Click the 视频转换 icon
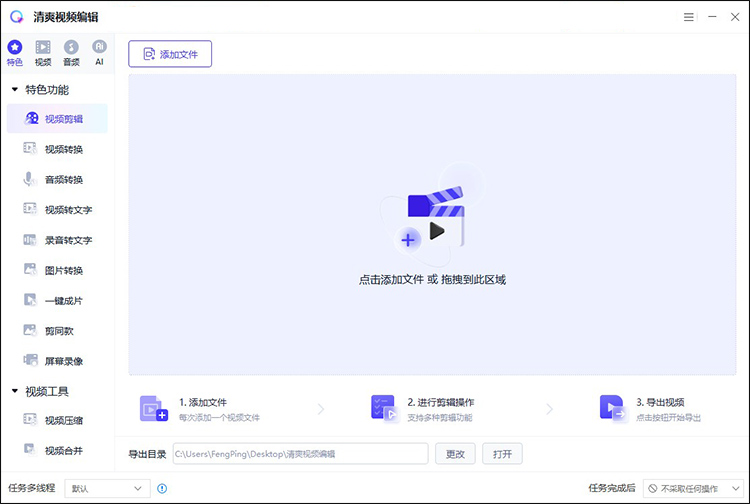 pos(30,148)
